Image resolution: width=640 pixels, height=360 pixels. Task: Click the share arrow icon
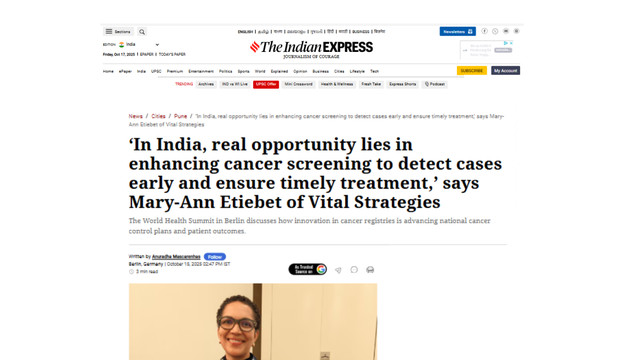coord(338,270)
